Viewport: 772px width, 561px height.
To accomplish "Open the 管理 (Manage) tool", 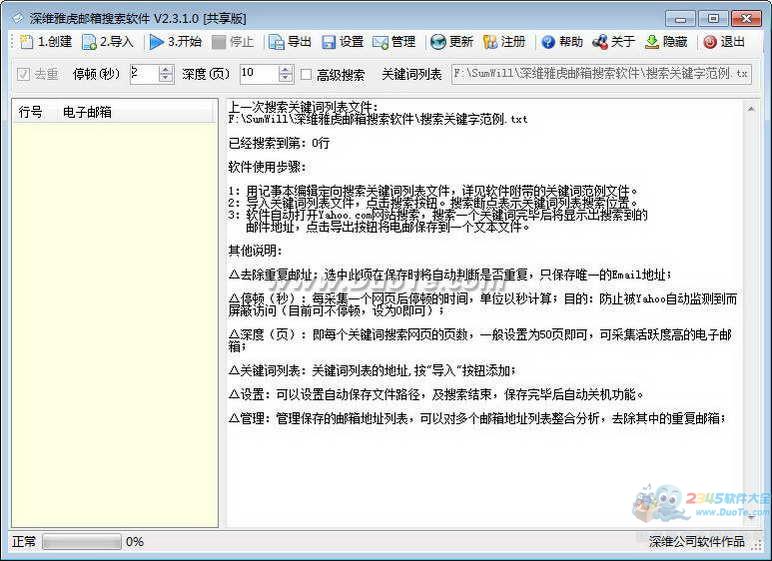I will 394,42.
